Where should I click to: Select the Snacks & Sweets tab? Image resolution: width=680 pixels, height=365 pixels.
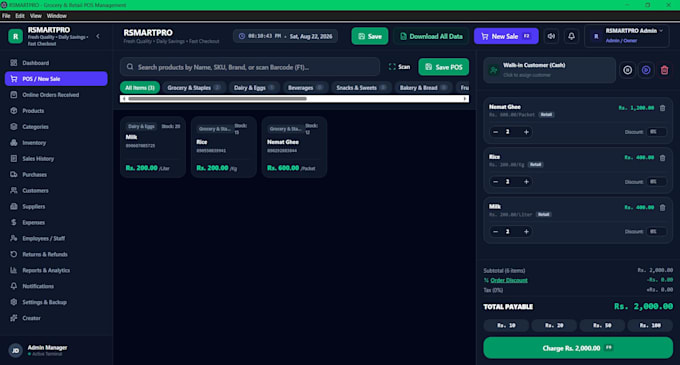click(x=361, y=88)
